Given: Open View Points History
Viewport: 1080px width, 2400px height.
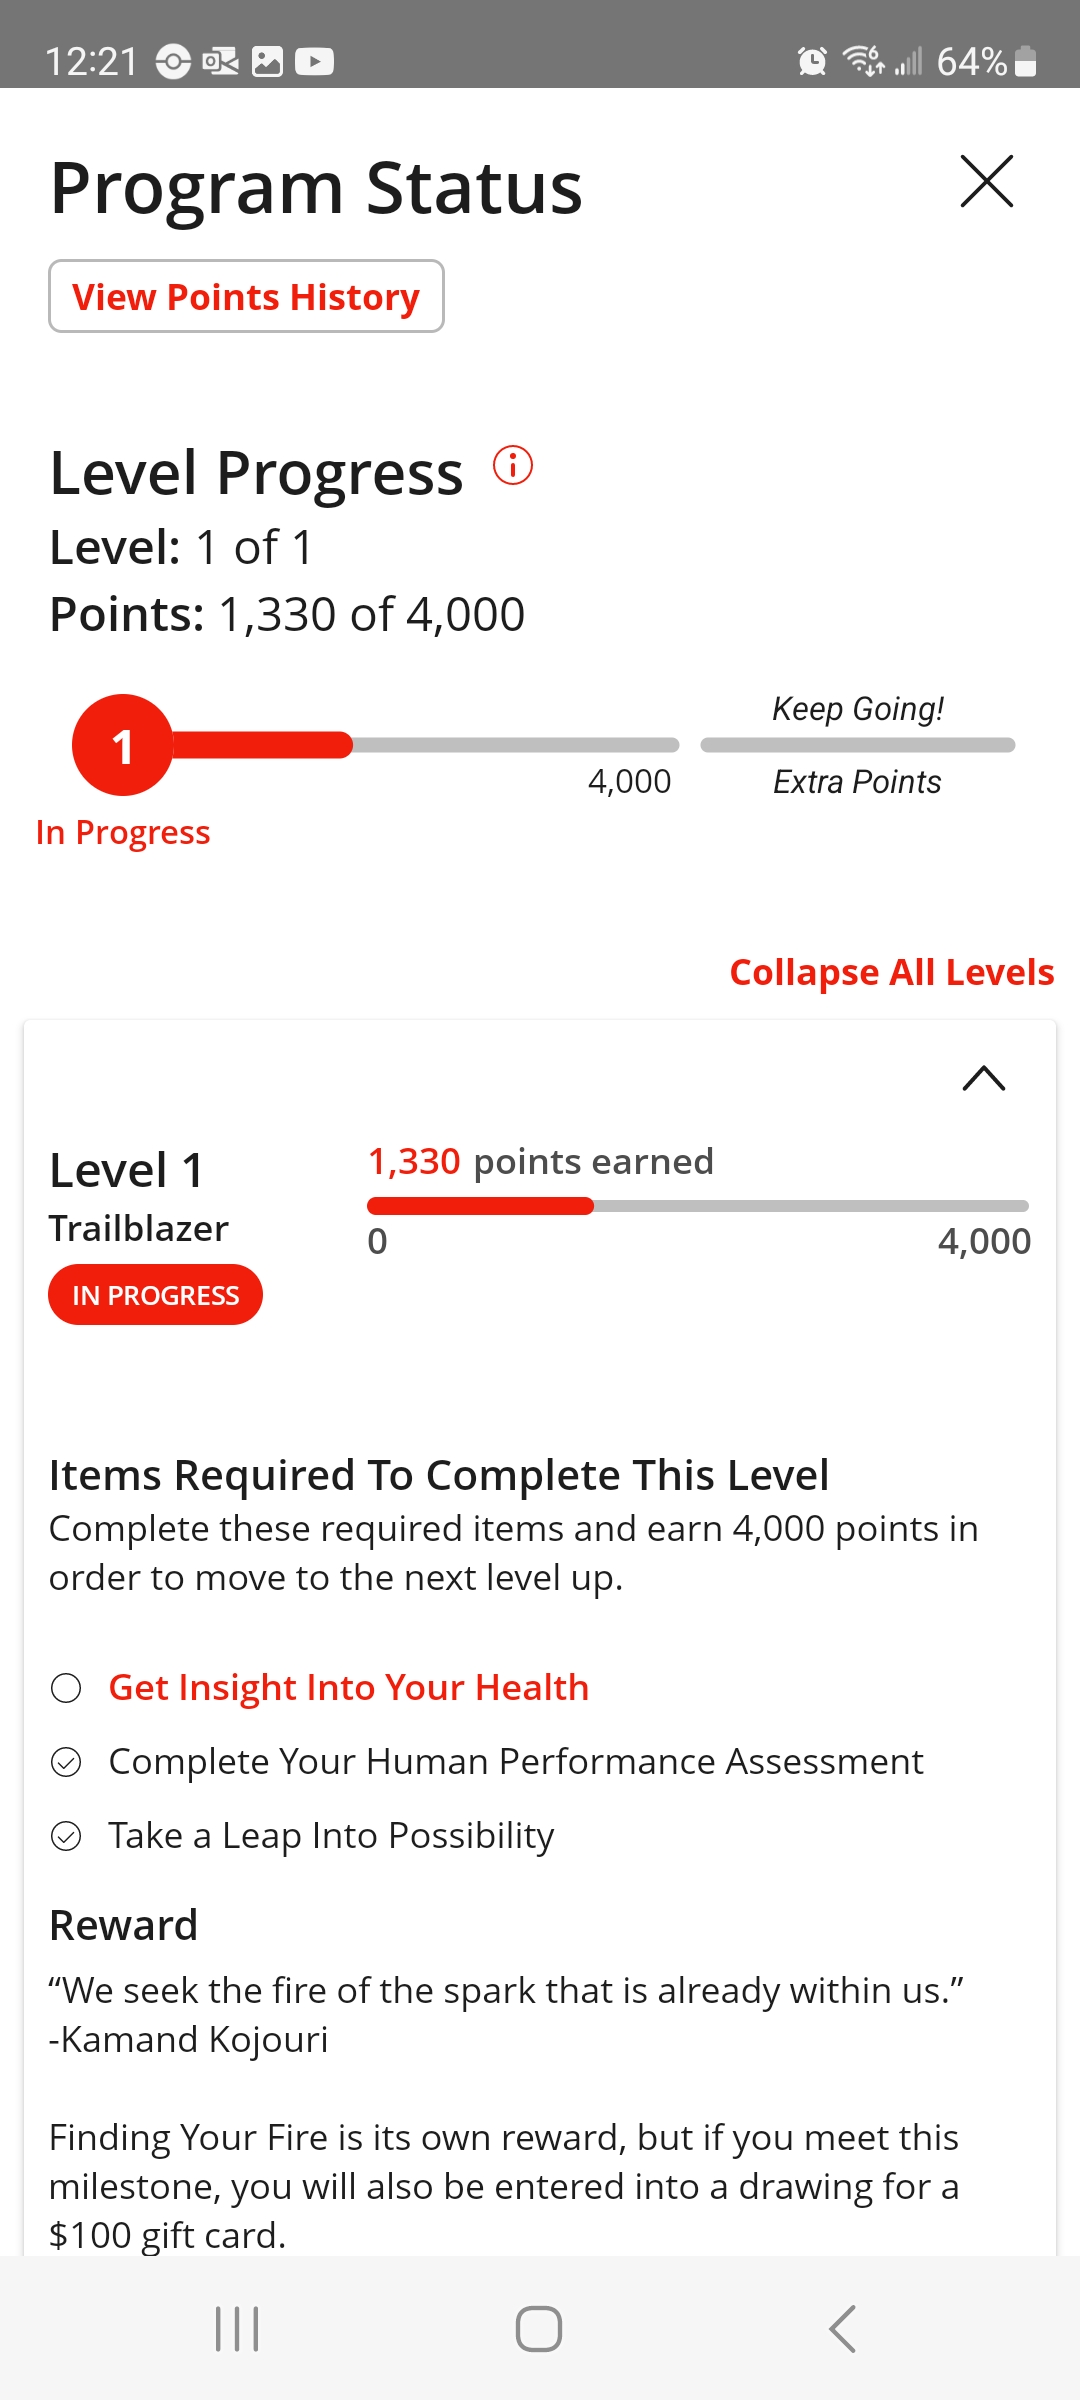Looking at the screenshot, I should coord(246,296).
